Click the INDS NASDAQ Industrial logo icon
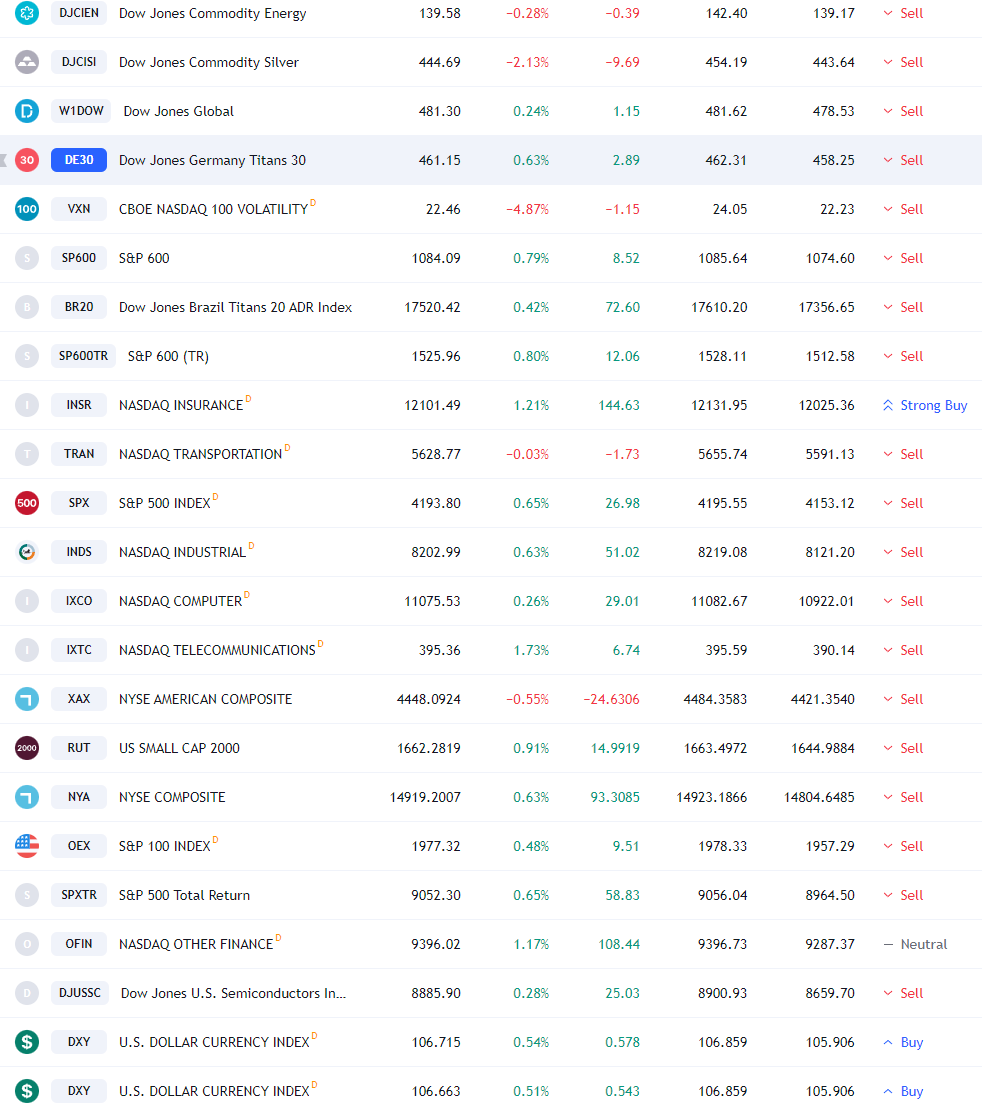Screen dimensions: 982x1105 click(27, 552)
